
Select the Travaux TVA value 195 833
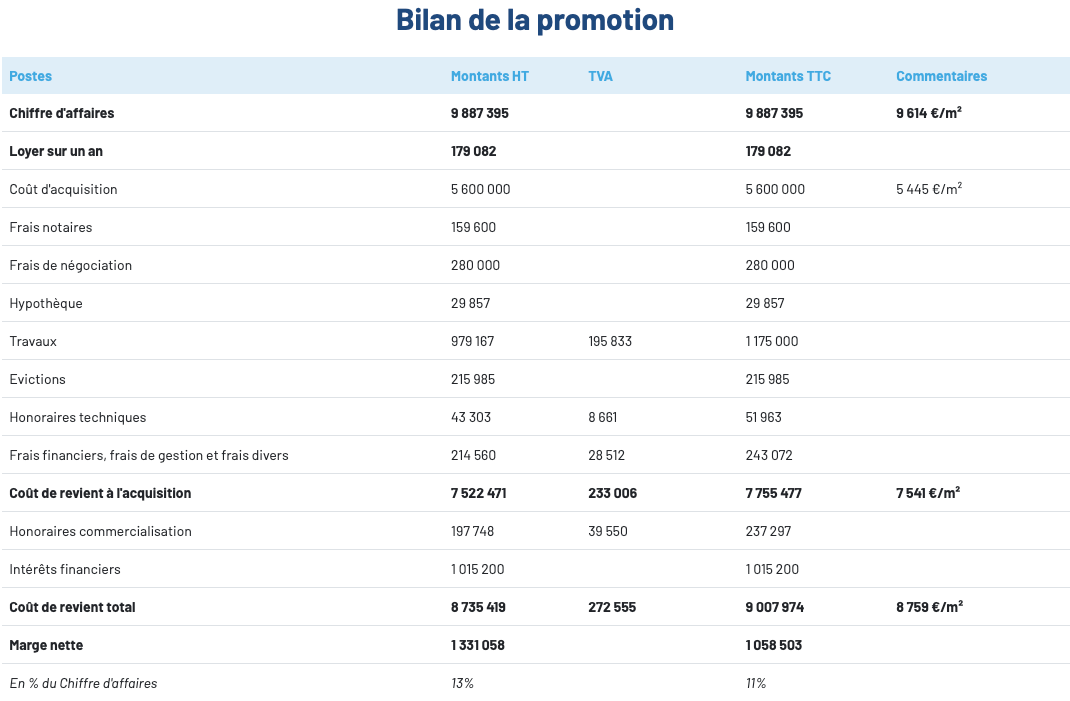(609, 341)
